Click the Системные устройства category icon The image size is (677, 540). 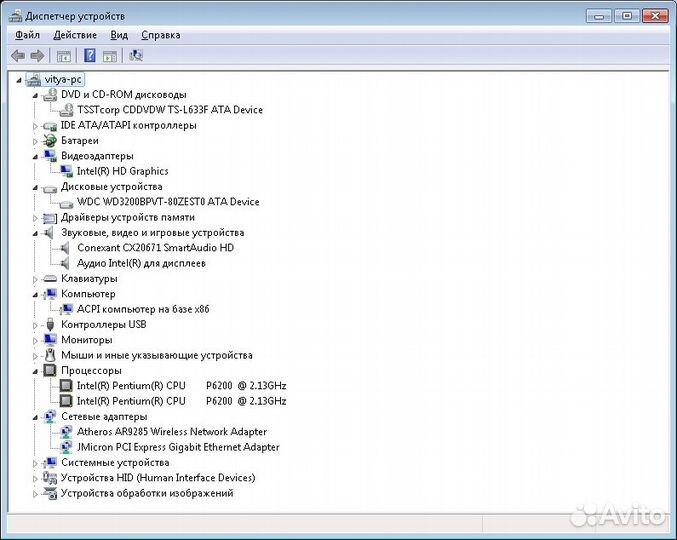pos(50,463)
